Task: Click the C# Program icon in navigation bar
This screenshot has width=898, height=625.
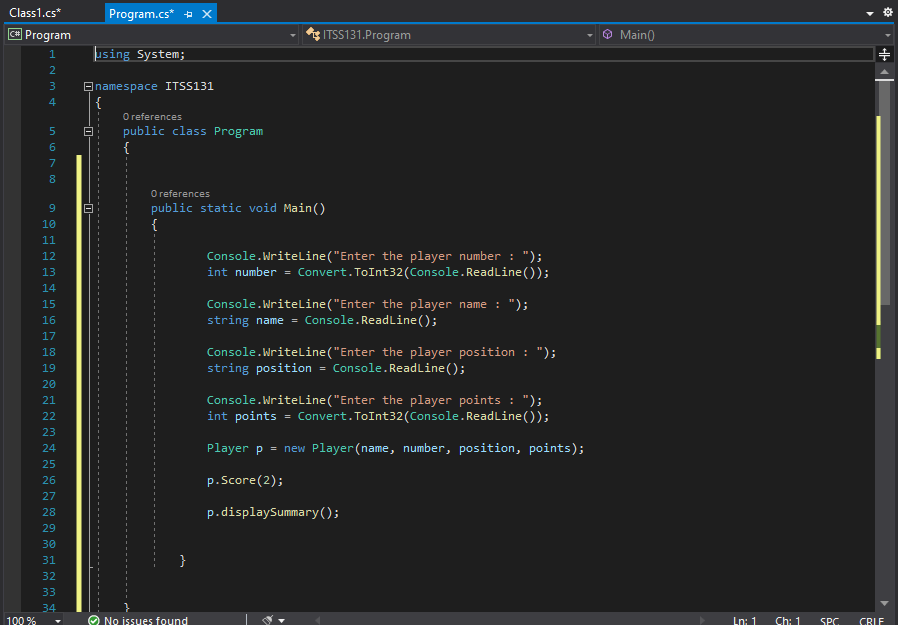Action: coord(12,33)
